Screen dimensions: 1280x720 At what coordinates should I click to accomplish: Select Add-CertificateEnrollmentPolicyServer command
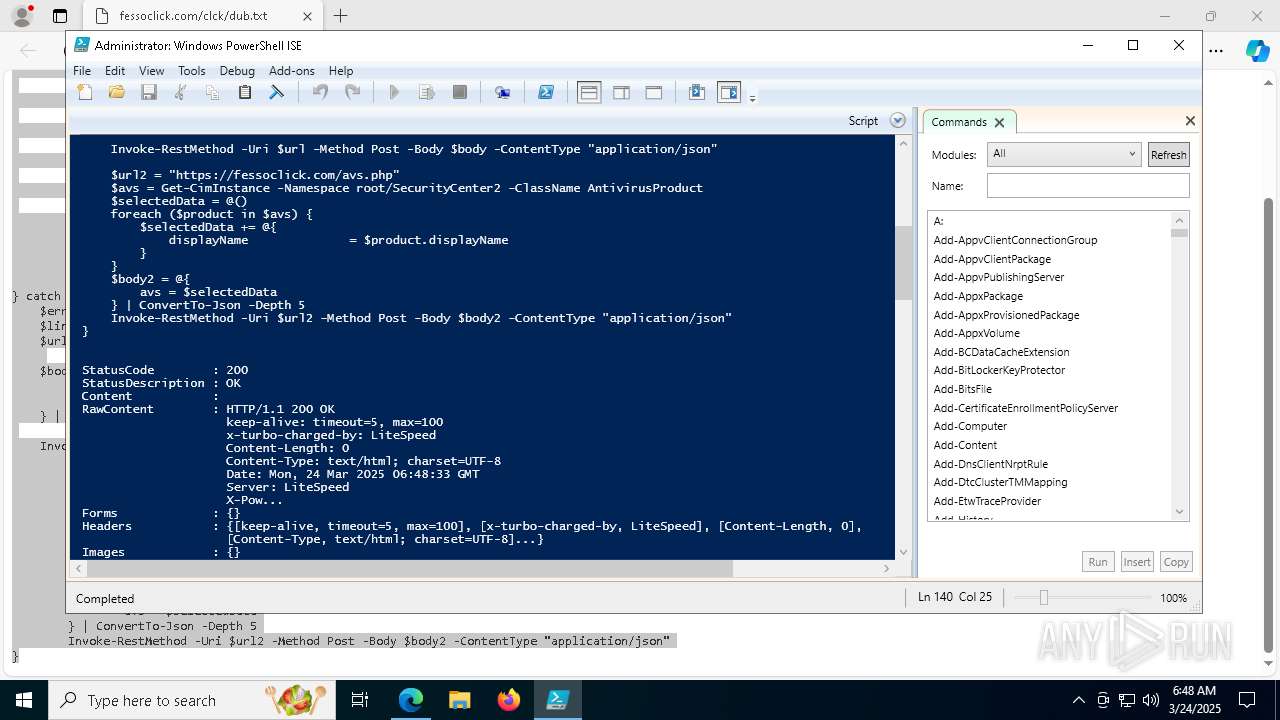tap(1025, 408)
